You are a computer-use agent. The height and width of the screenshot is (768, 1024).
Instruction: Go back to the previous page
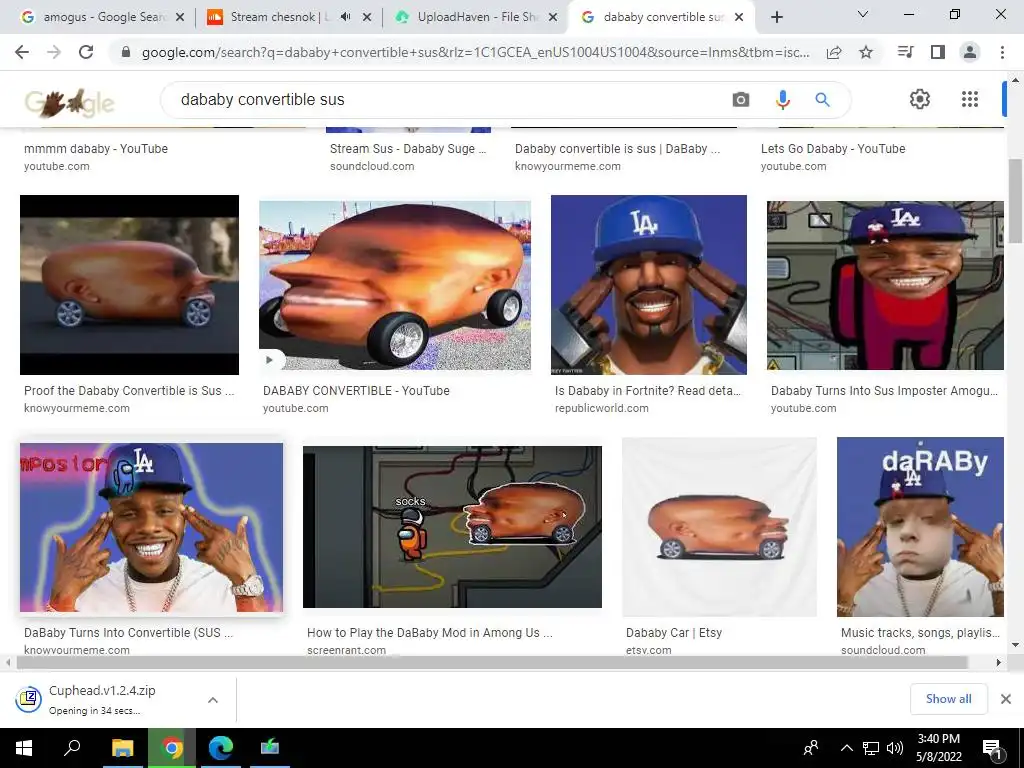tap(22, 52)
